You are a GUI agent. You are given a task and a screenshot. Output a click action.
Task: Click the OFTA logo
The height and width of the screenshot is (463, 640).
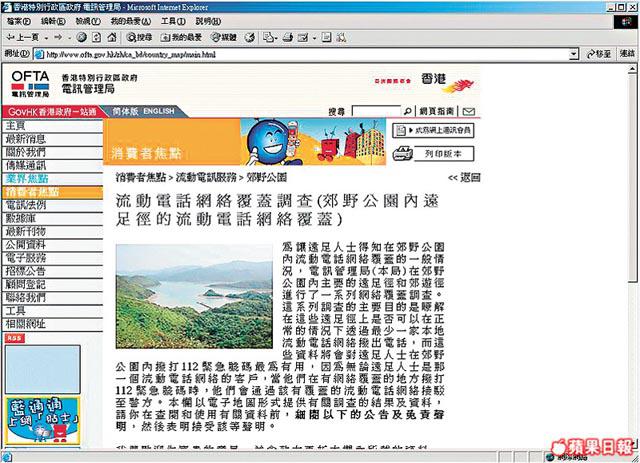pyautogui.click(x=33, y=81)
